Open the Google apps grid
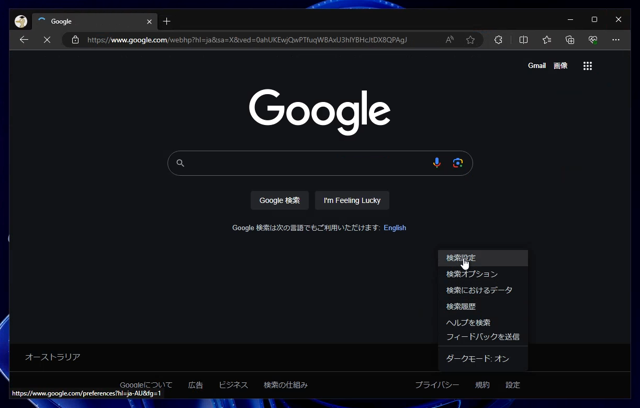This screenshot has height=408, width=640. click(587, 66)
